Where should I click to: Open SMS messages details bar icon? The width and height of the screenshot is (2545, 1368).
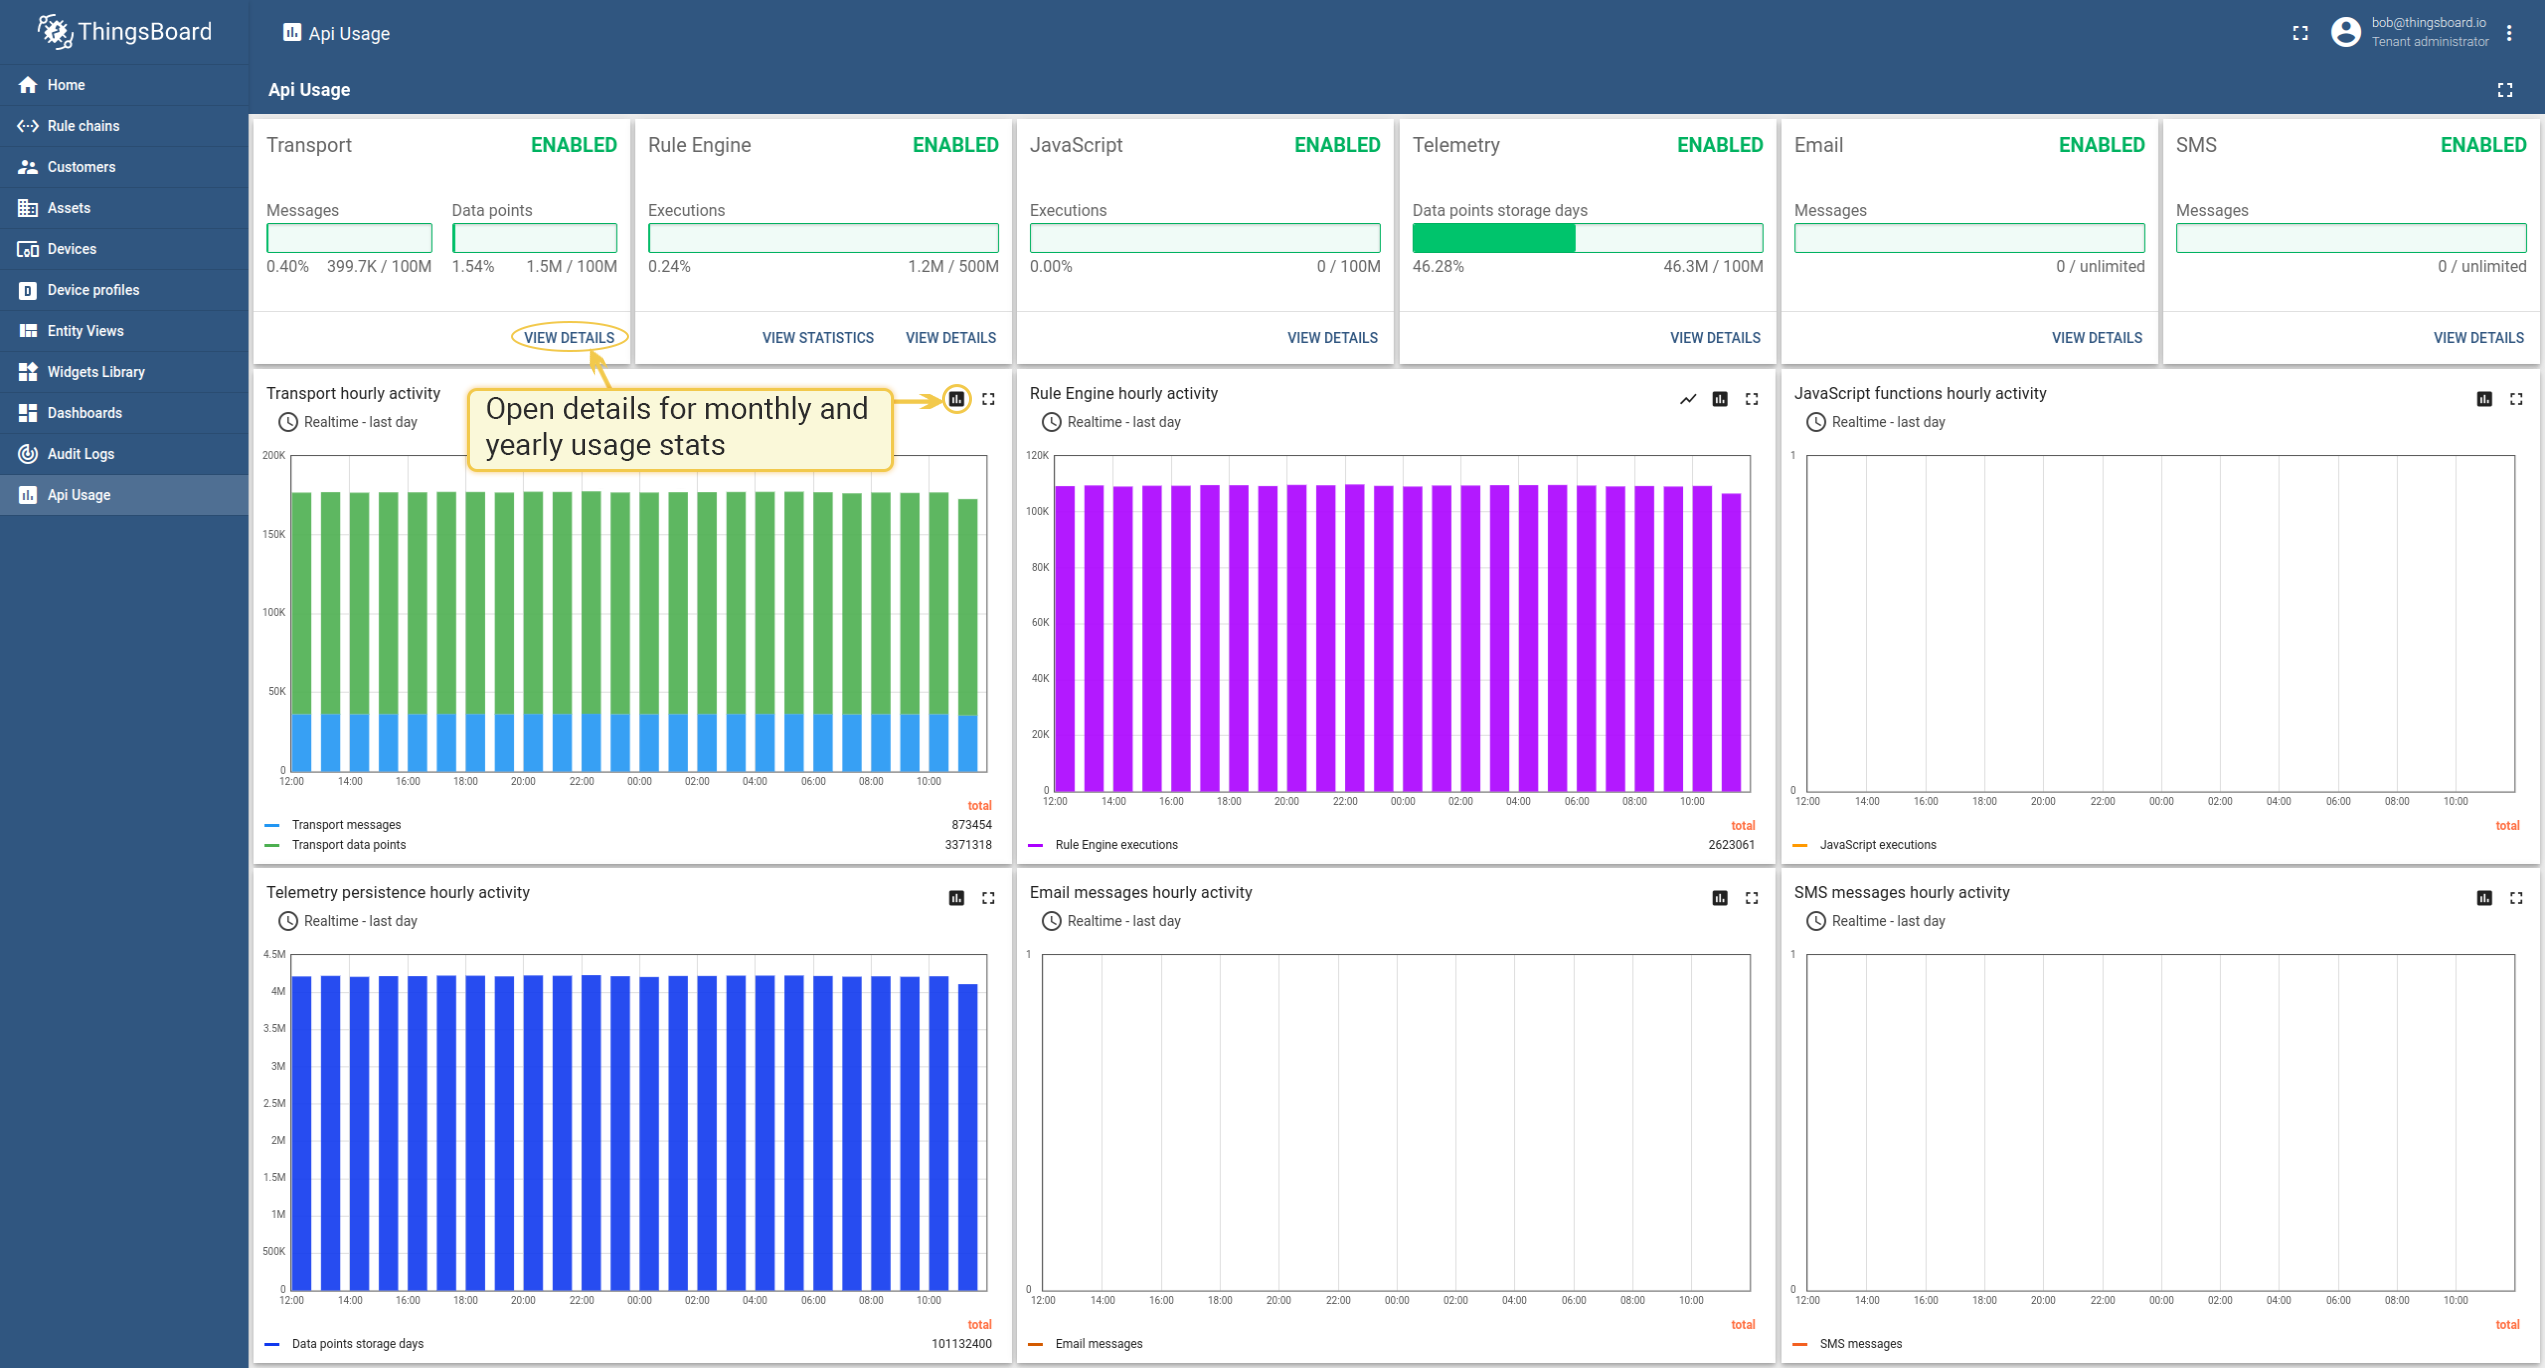pos(2484,898)
